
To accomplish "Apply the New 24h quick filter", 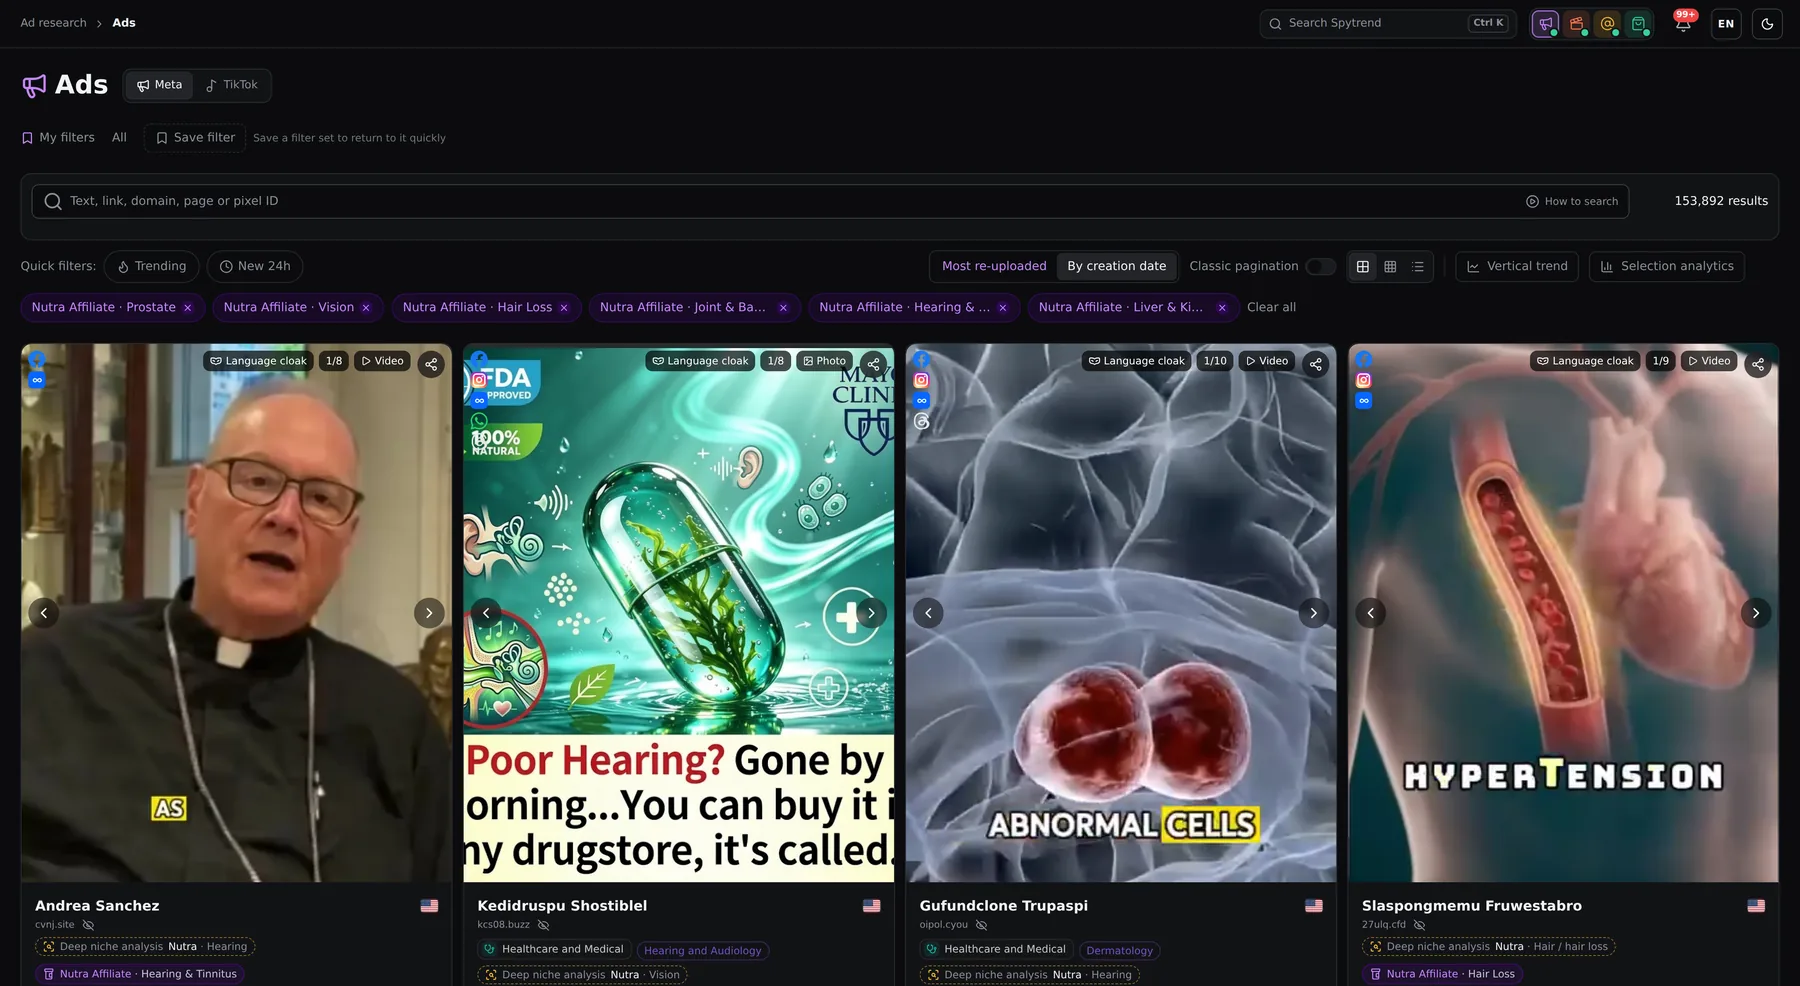I will (254, 266).
